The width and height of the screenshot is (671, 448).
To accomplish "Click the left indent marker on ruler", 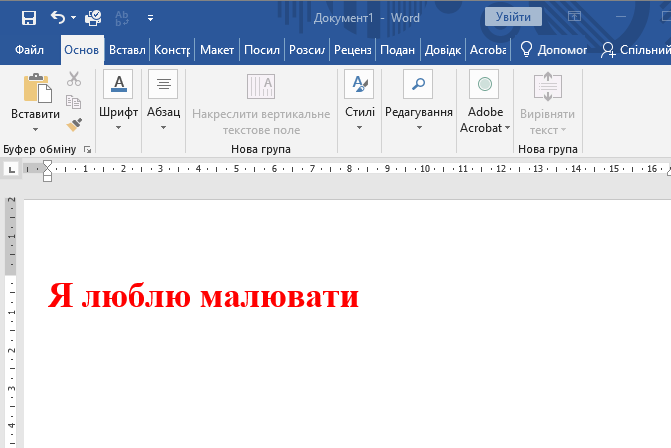I will [48, 177].
